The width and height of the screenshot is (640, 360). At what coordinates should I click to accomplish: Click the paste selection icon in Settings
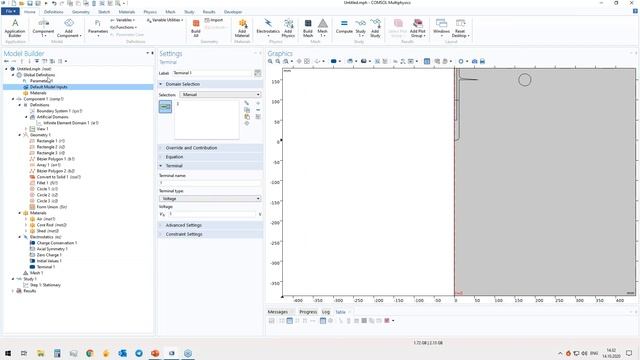pos(247,117)
